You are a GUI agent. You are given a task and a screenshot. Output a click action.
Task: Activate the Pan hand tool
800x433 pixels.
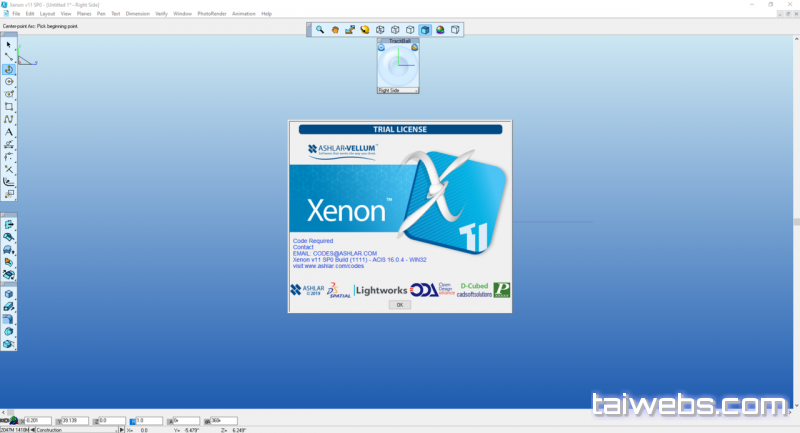point(335,30)
